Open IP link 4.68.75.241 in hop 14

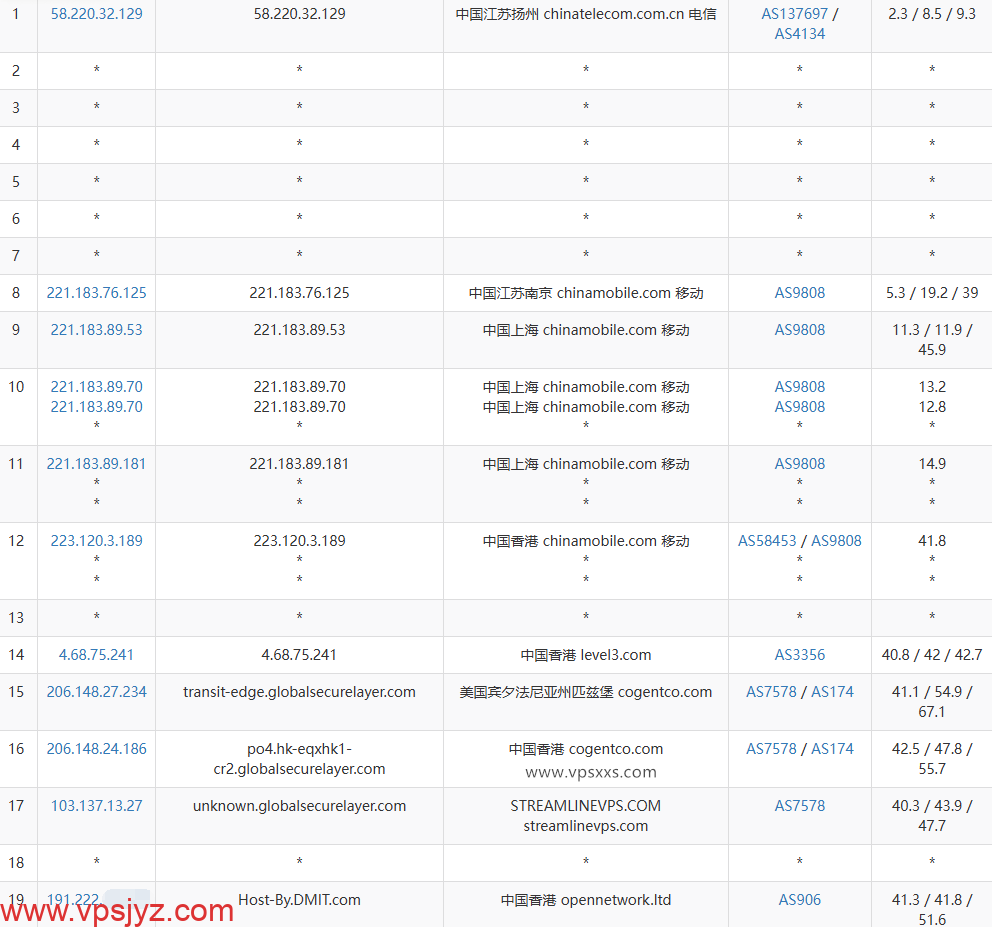pos(97,655)
